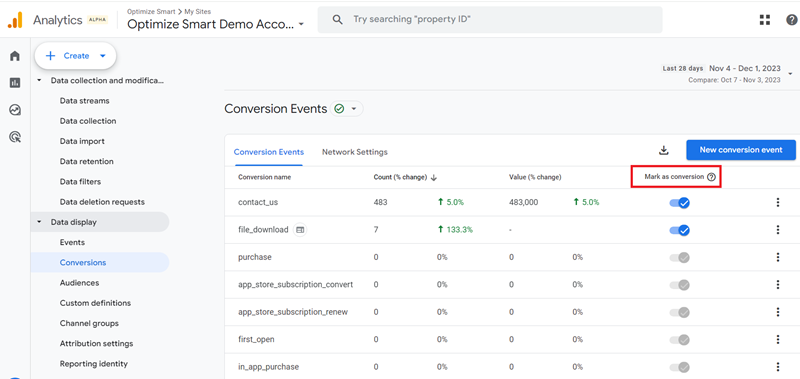Screen dimensions: 800x379
Task: Open Custom definitions in sidebar
Action: 95,303
